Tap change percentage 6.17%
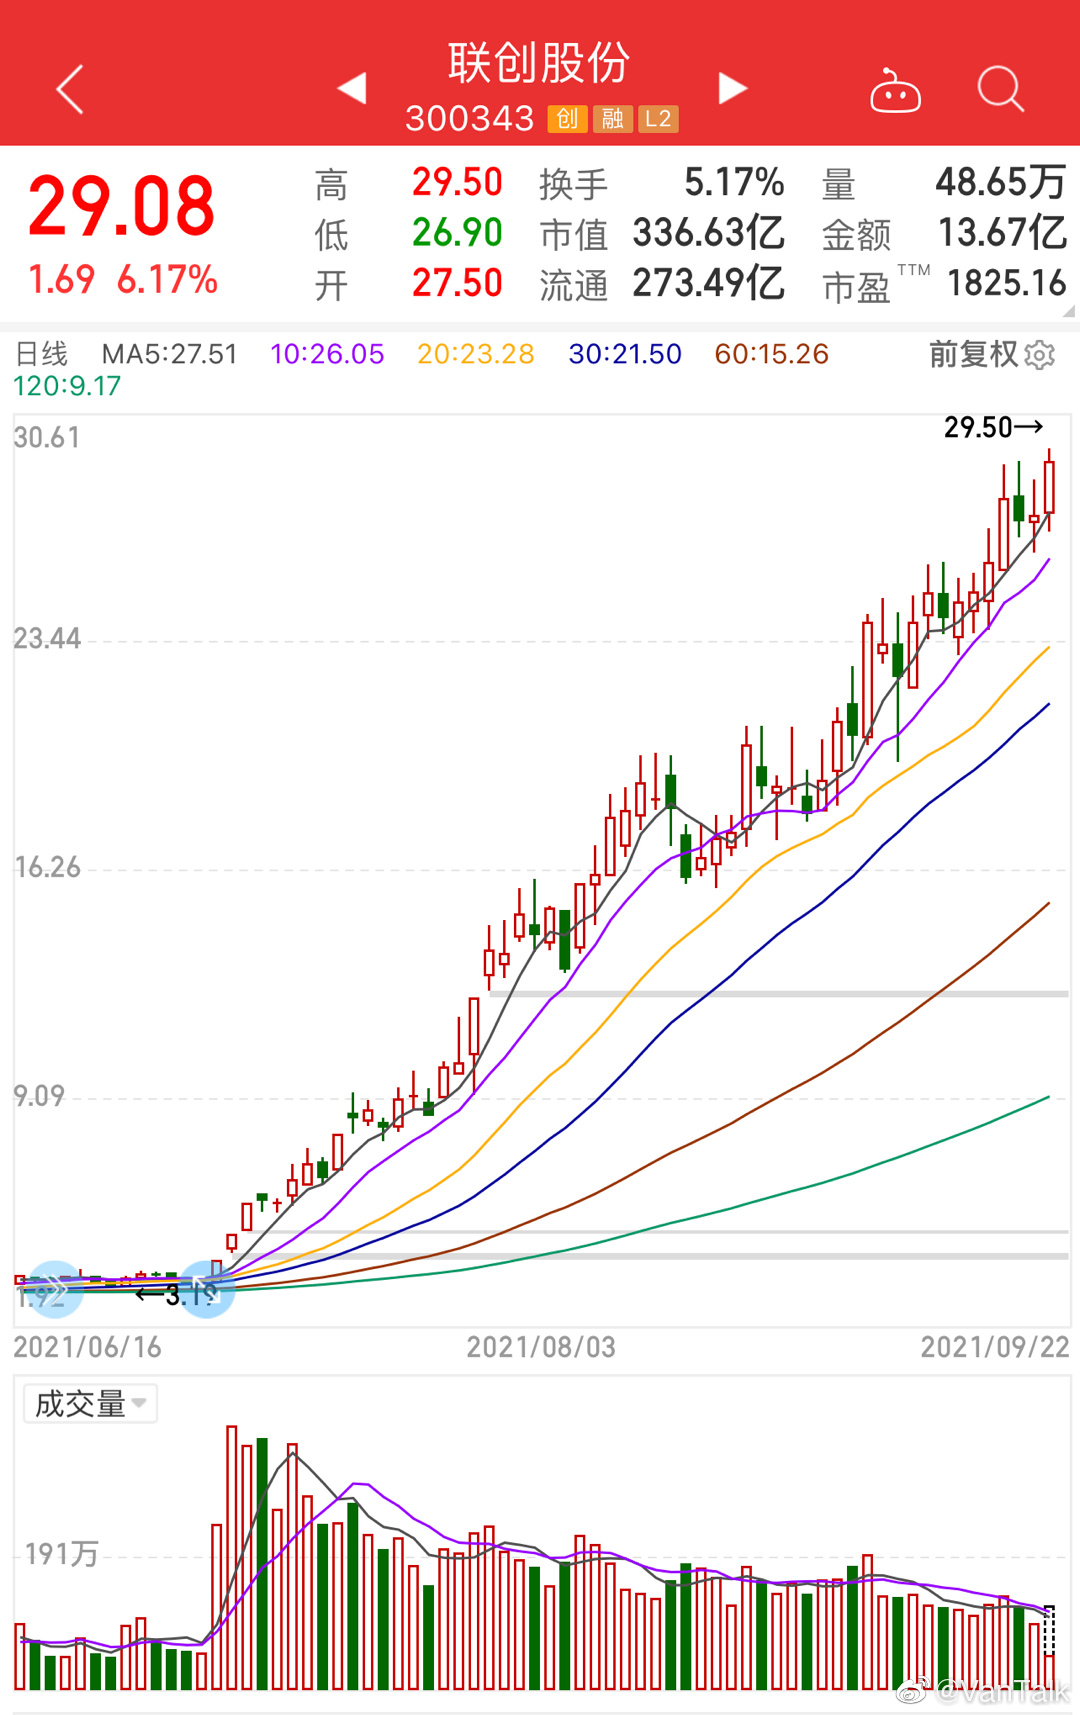Screen dimensions: 1080x1715 click(167, 279)
